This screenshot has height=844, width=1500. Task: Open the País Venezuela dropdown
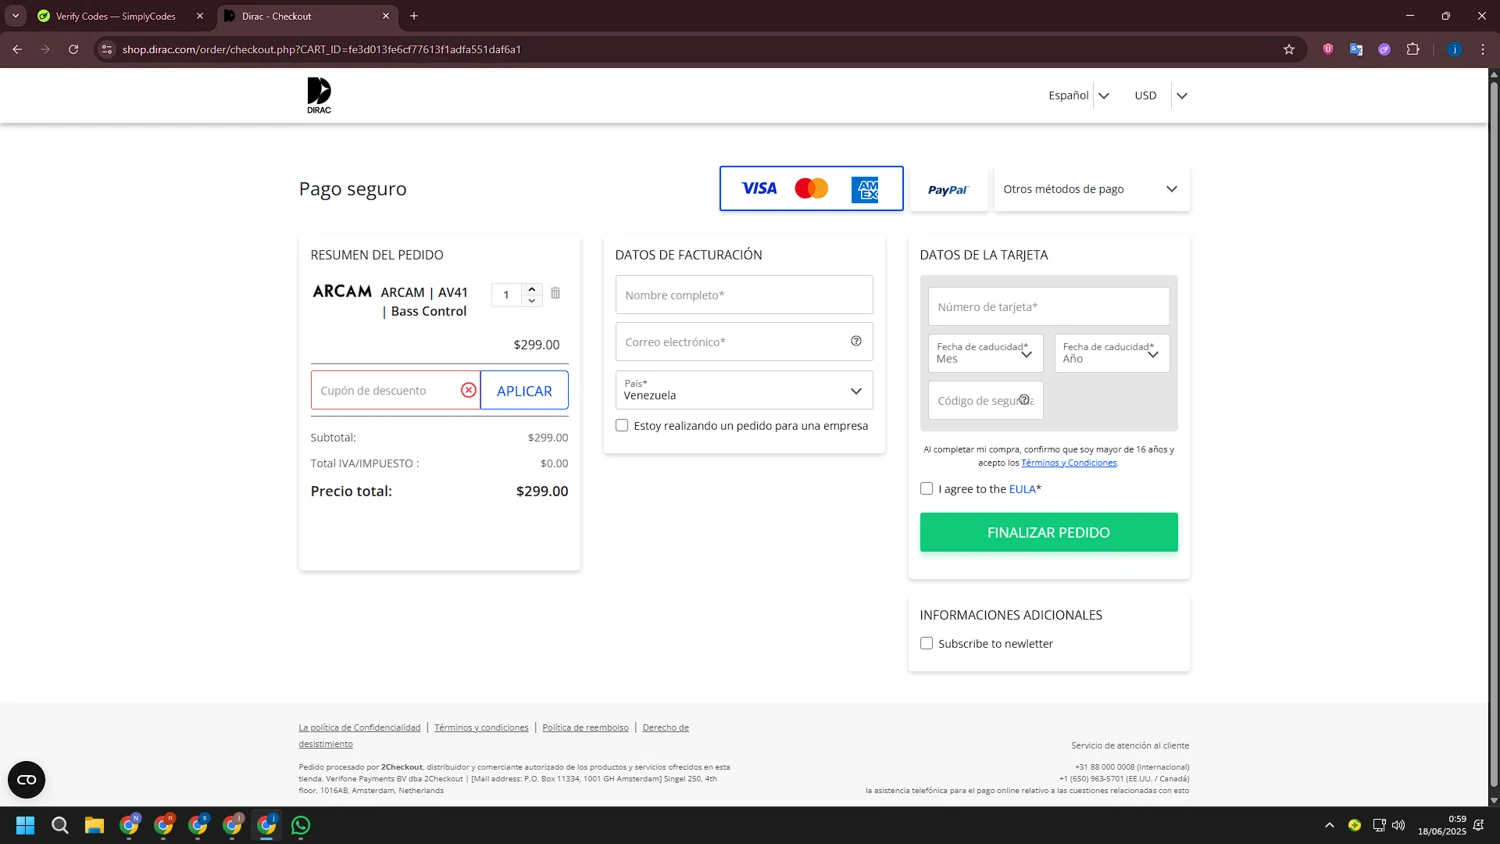(x=744, y=390)
